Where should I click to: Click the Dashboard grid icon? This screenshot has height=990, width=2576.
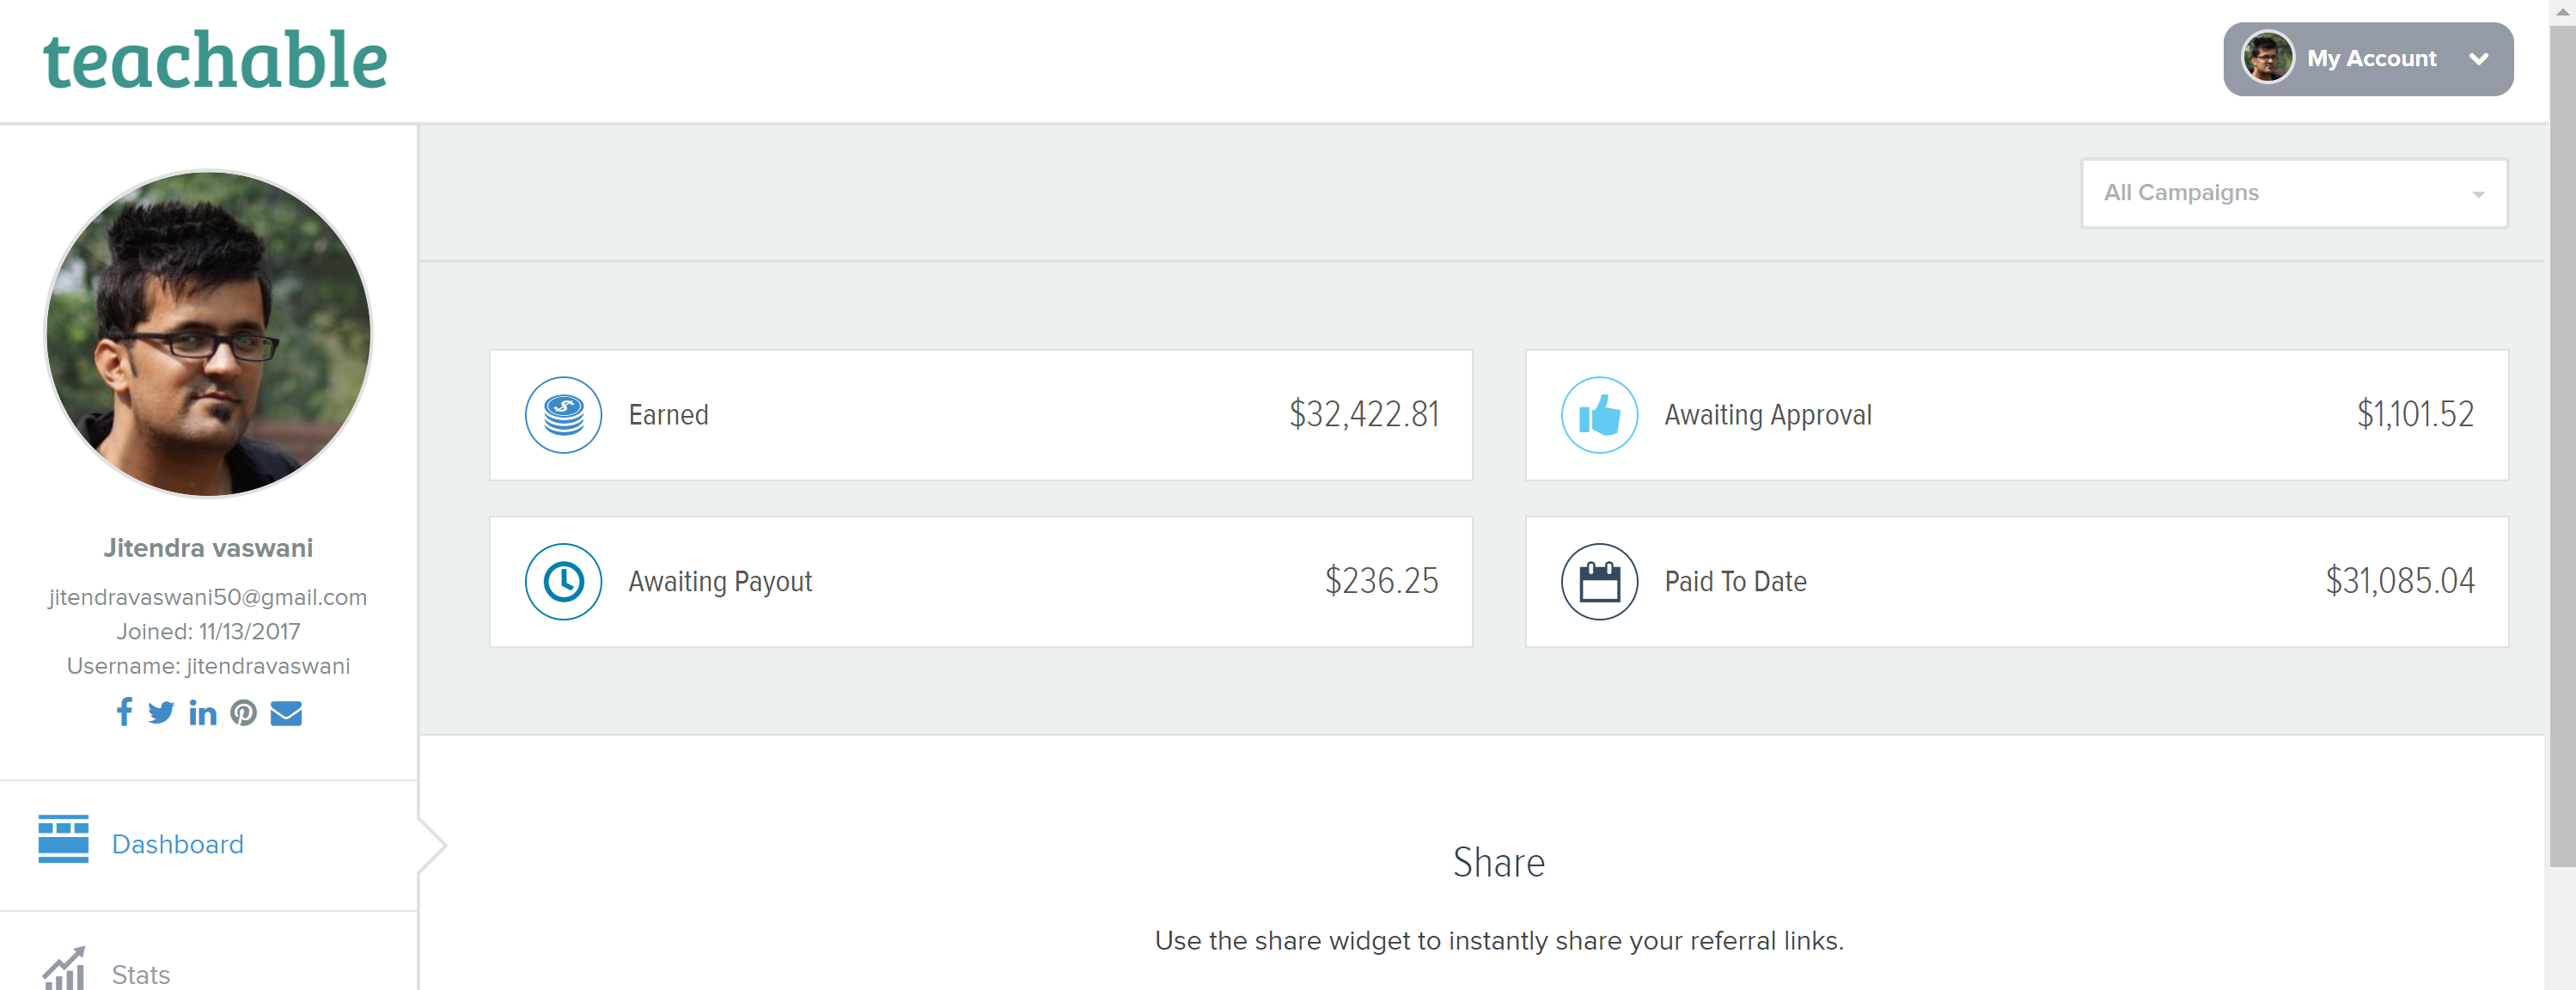[63, 838]
